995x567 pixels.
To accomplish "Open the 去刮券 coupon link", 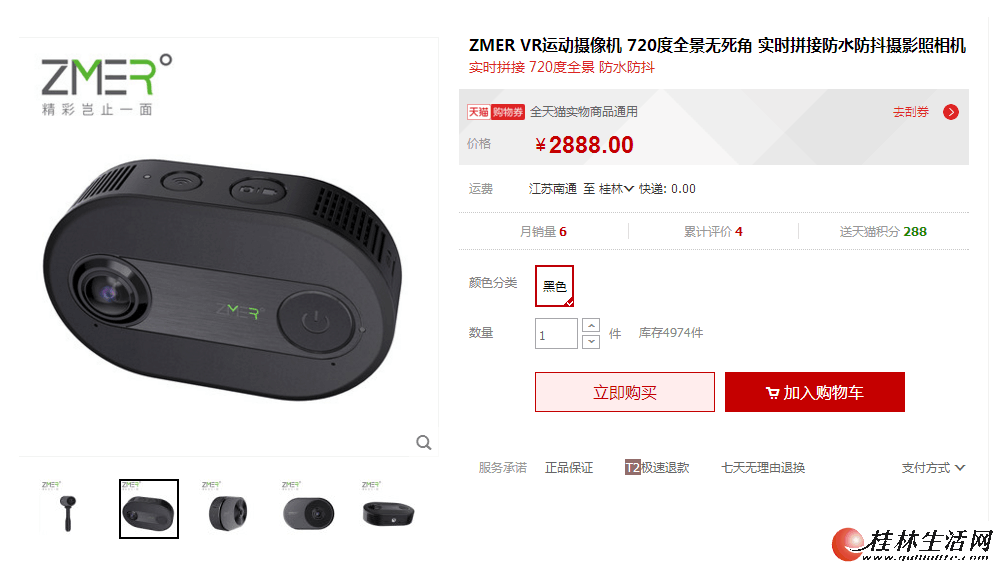I will 911,112.
